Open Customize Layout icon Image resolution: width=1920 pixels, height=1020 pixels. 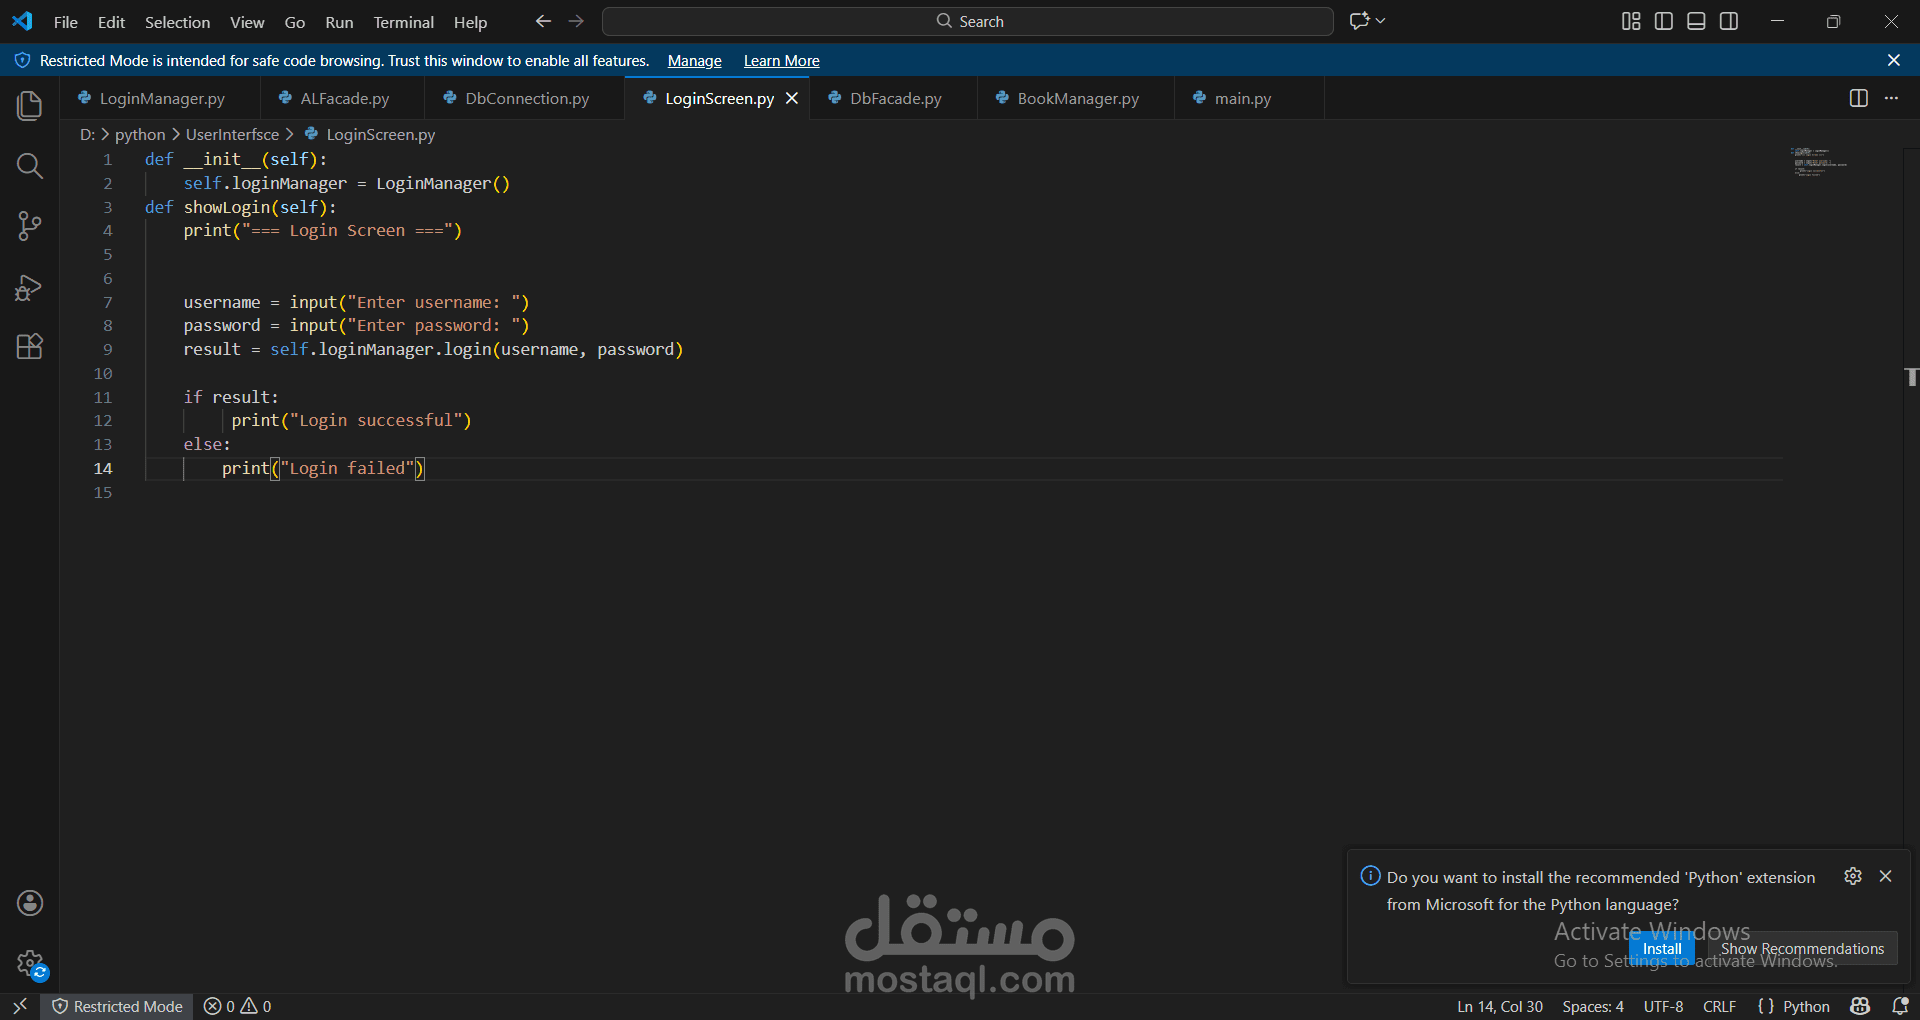(x=1631, y=21)
